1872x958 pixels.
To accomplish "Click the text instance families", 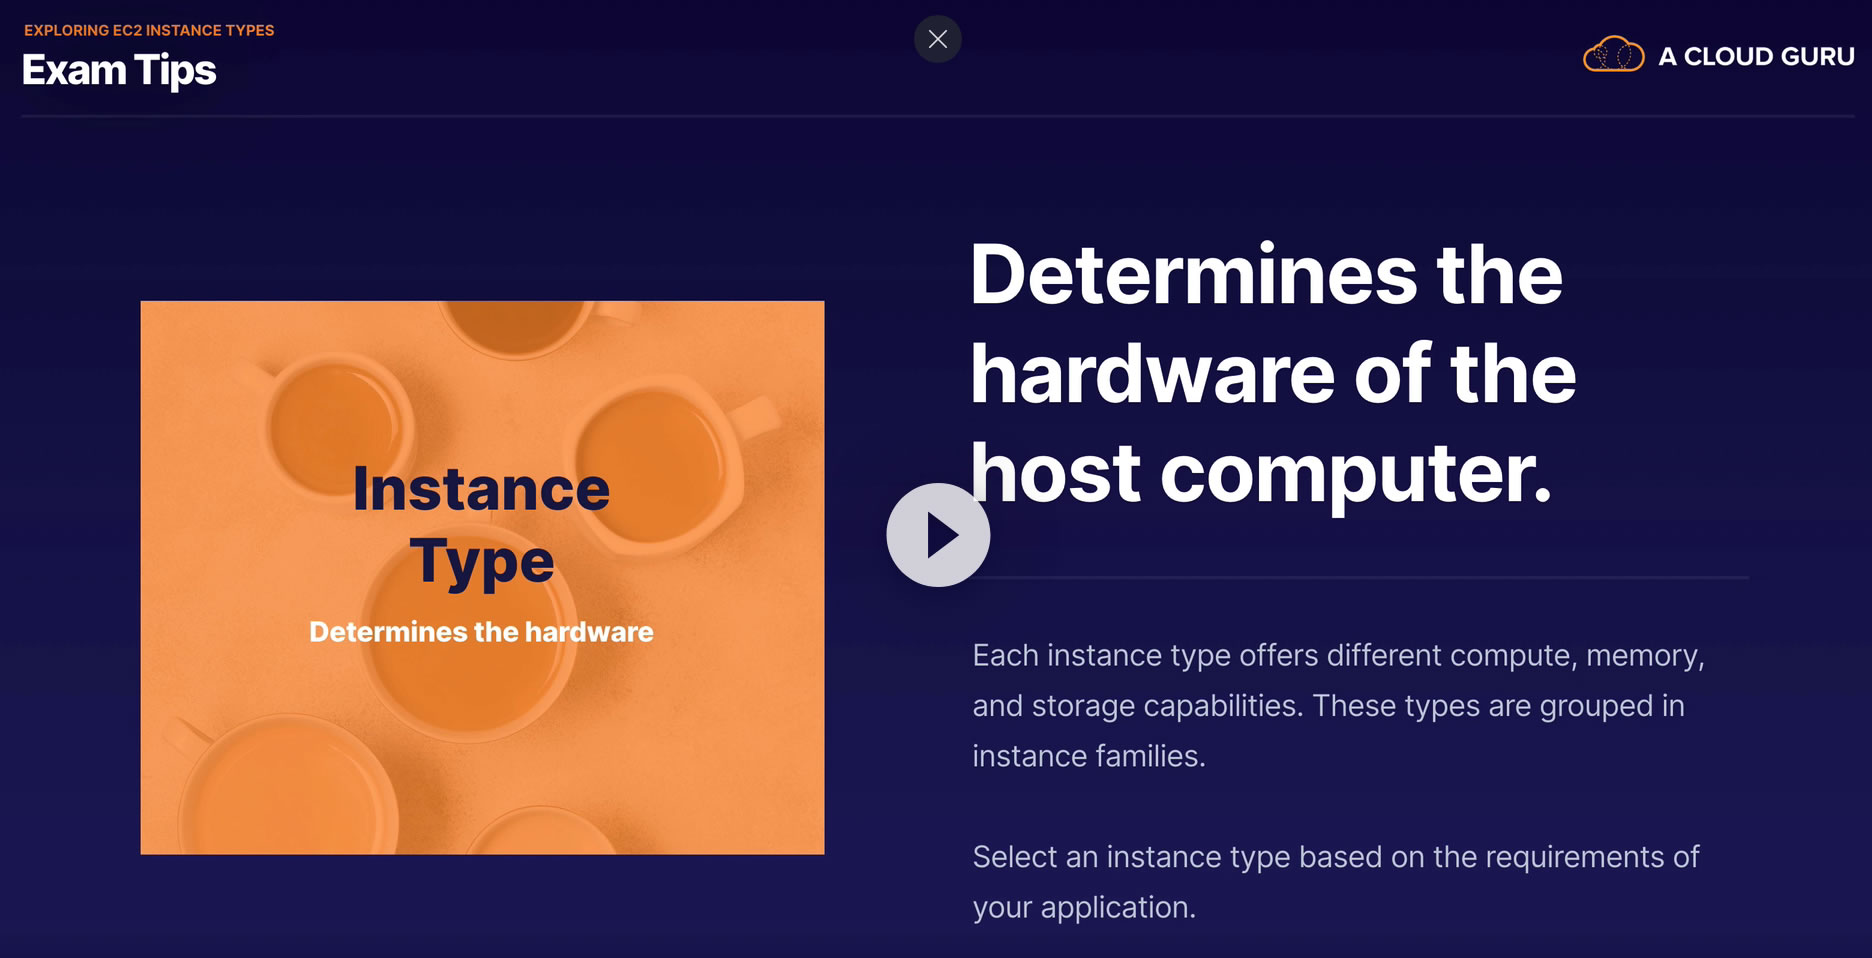I will coord(1089,756).
